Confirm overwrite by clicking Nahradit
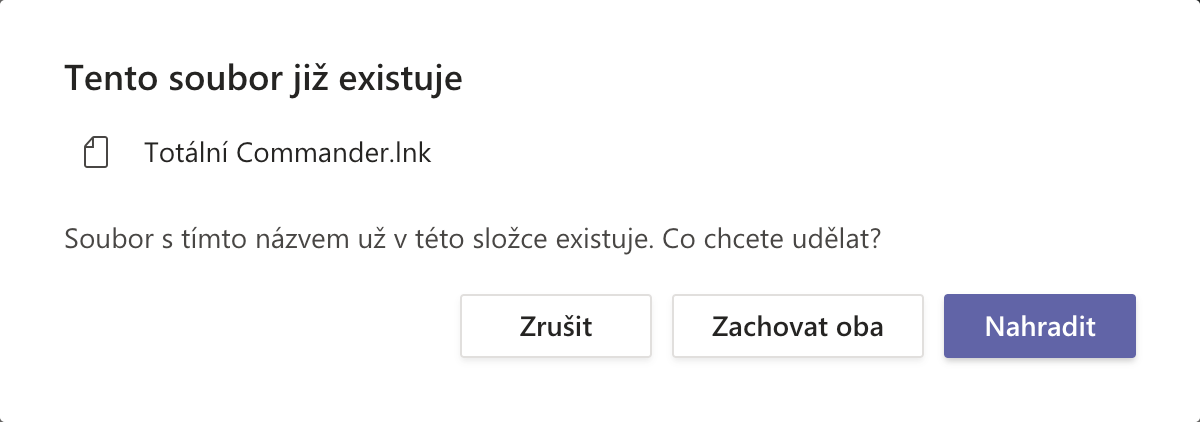 pyautogui.click(x=1039, y=326)
